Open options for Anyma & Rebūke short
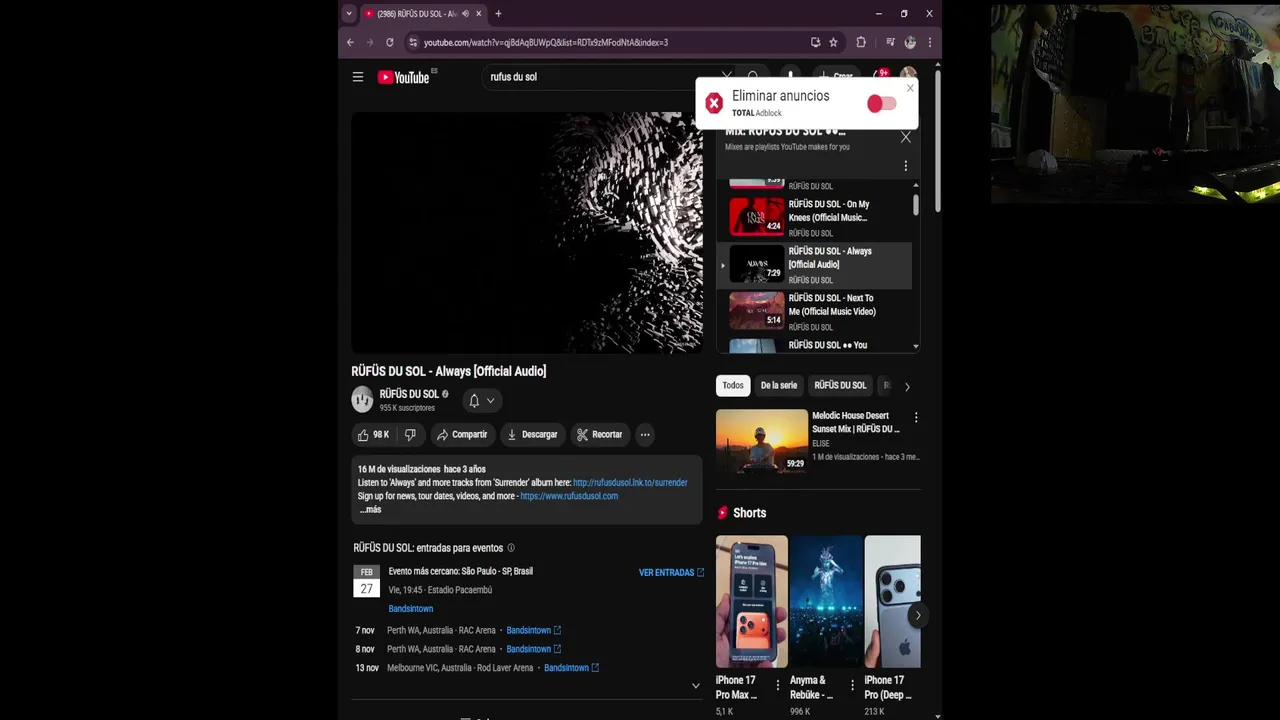The image size is (1280, 720). point(853,686)
